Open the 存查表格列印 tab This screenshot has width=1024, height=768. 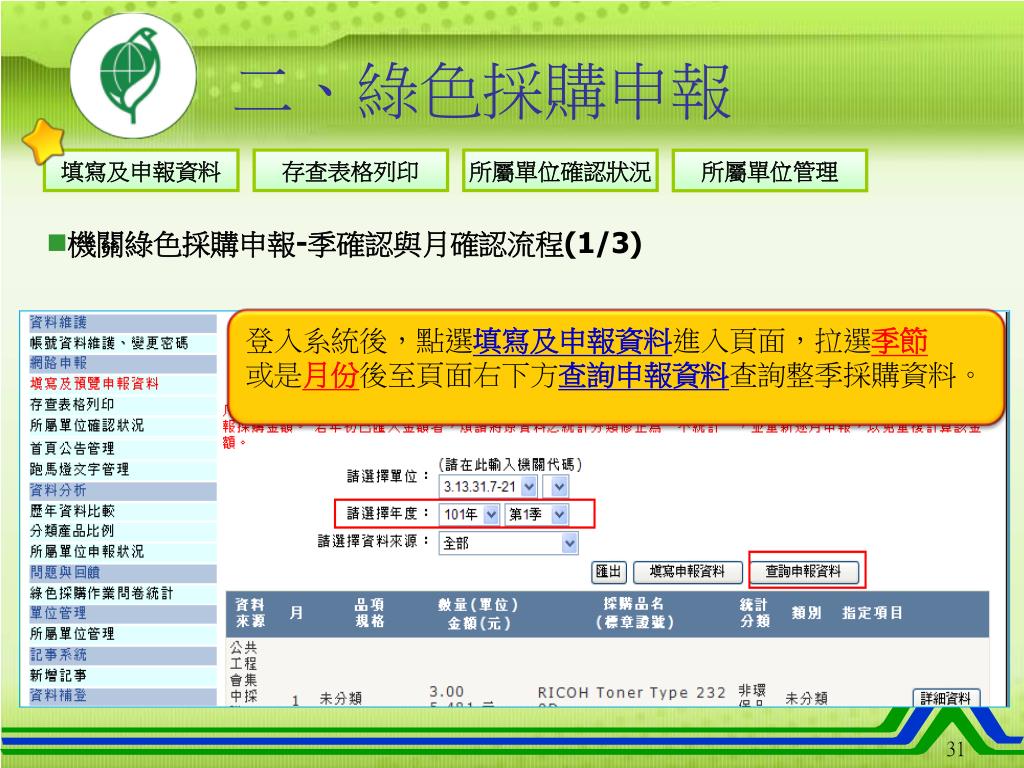click(x=351, y=171)
